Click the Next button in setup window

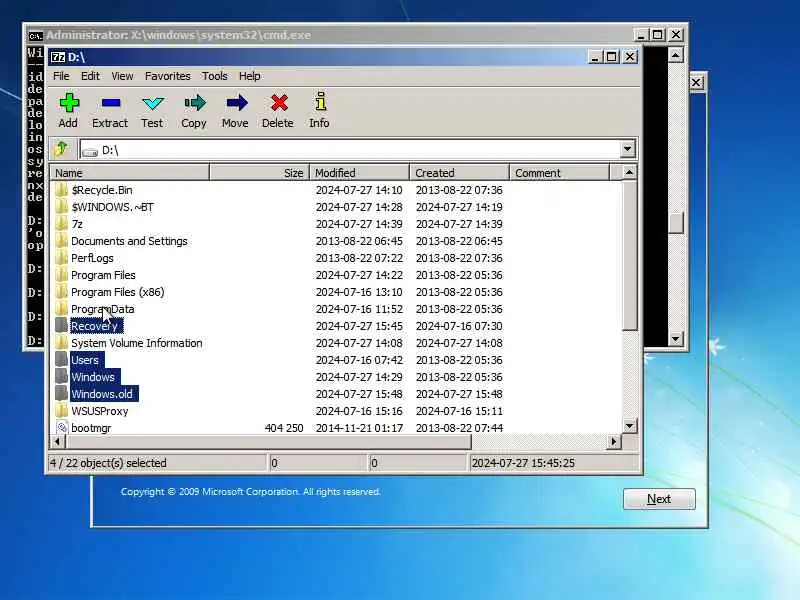click(659, 499)
